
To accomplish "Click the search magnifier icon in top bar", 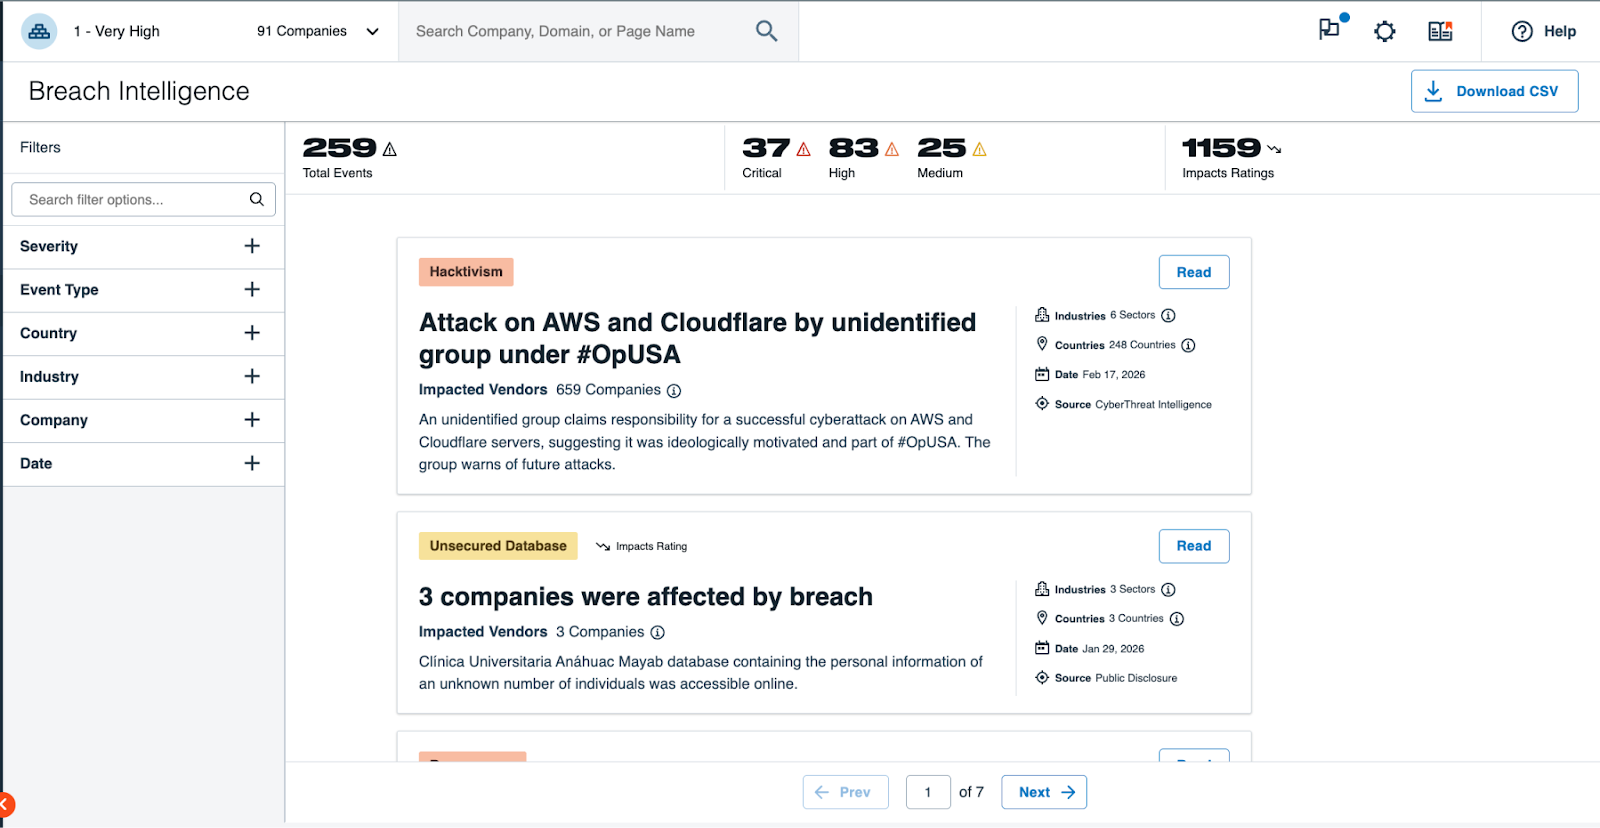I will tap(766, 31).
